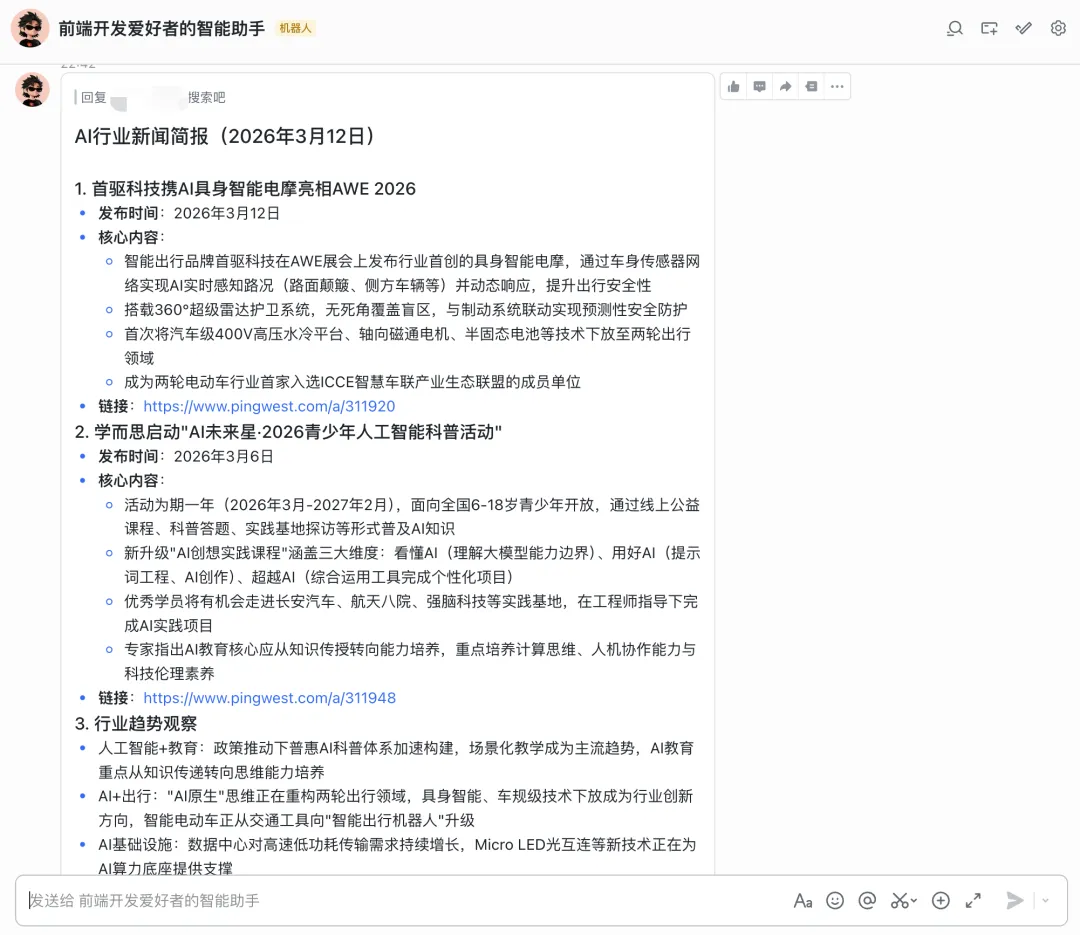Image resolution: width=1080 pixels, height=935 pixels.
Task: Click heading 首驱科技携AI具身智能电摩亮相AWE 2026
Action: [245, 189]
